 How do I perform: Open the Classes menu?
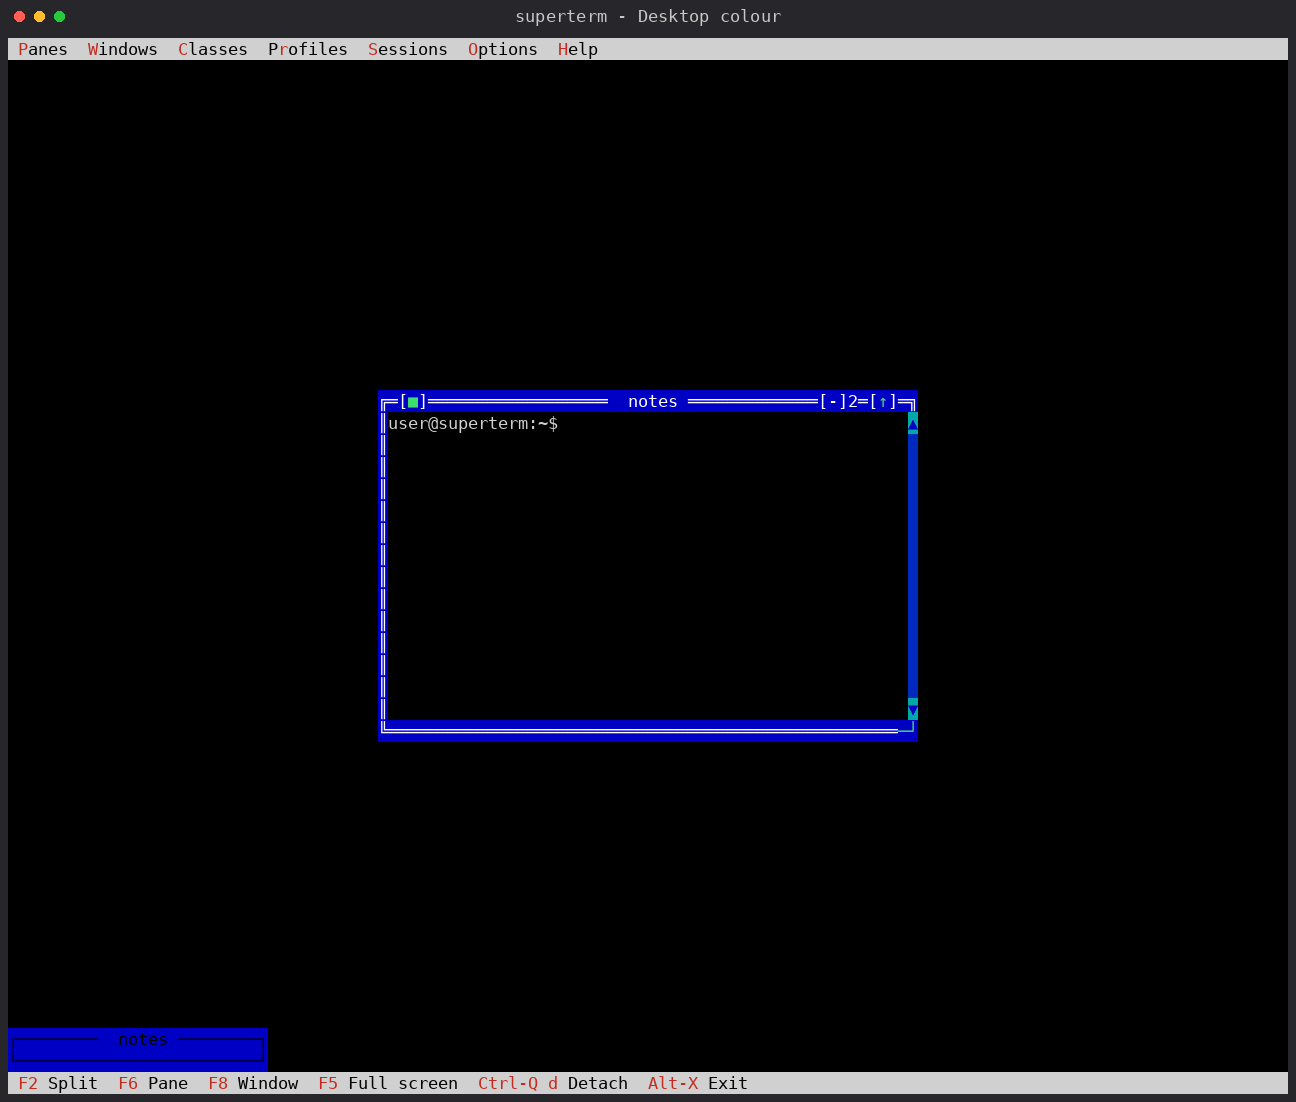pos(213,49)
